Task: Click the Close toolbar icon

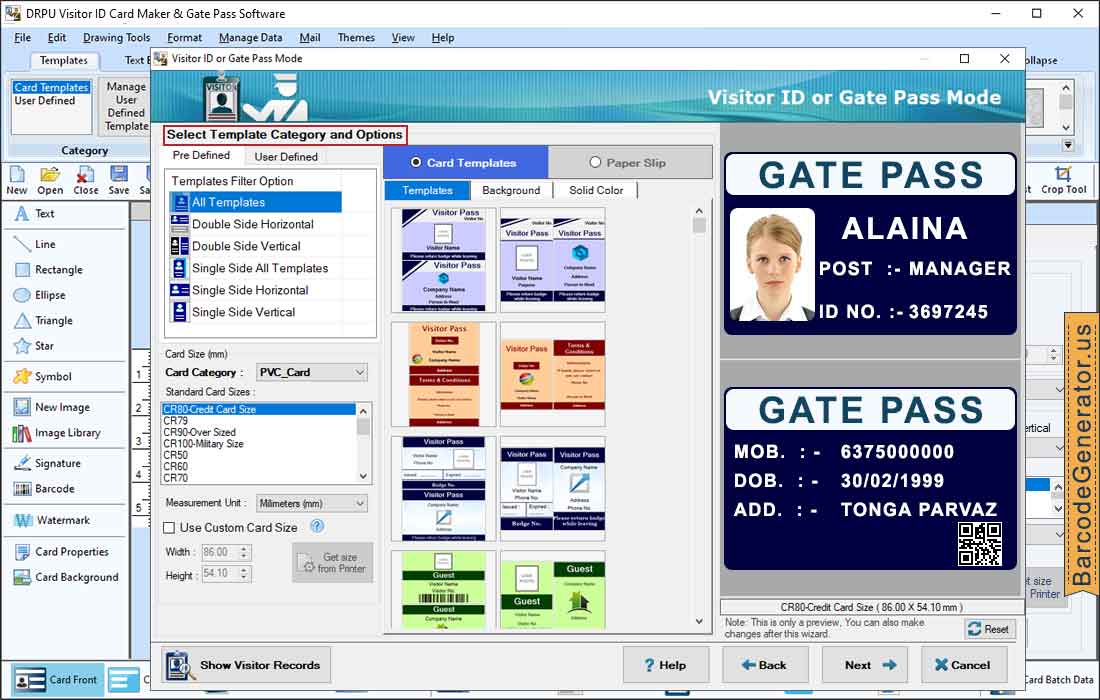Action: (86, 180)
